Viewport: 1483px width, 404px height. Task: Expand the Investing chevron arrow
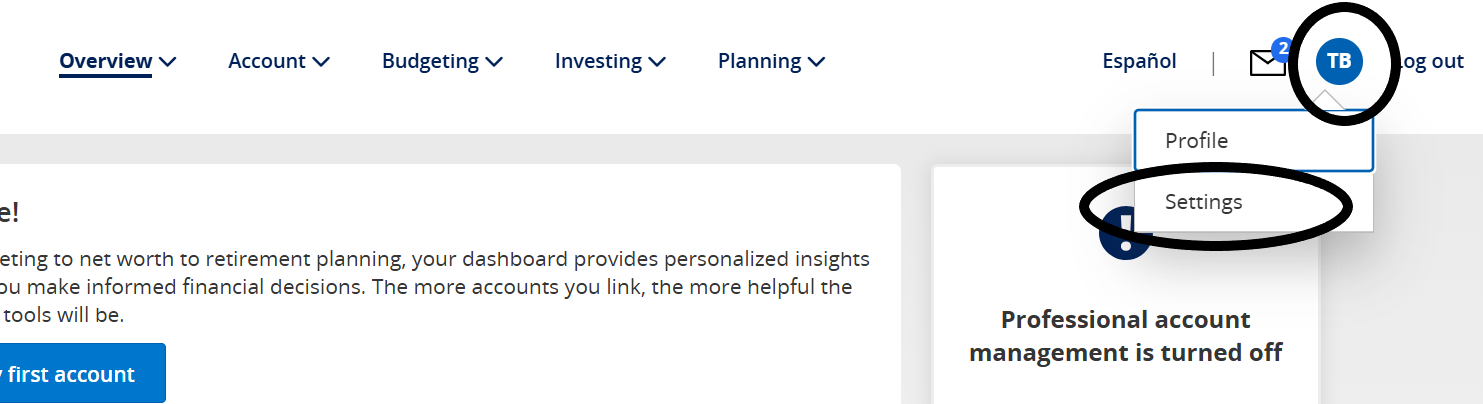657,62
